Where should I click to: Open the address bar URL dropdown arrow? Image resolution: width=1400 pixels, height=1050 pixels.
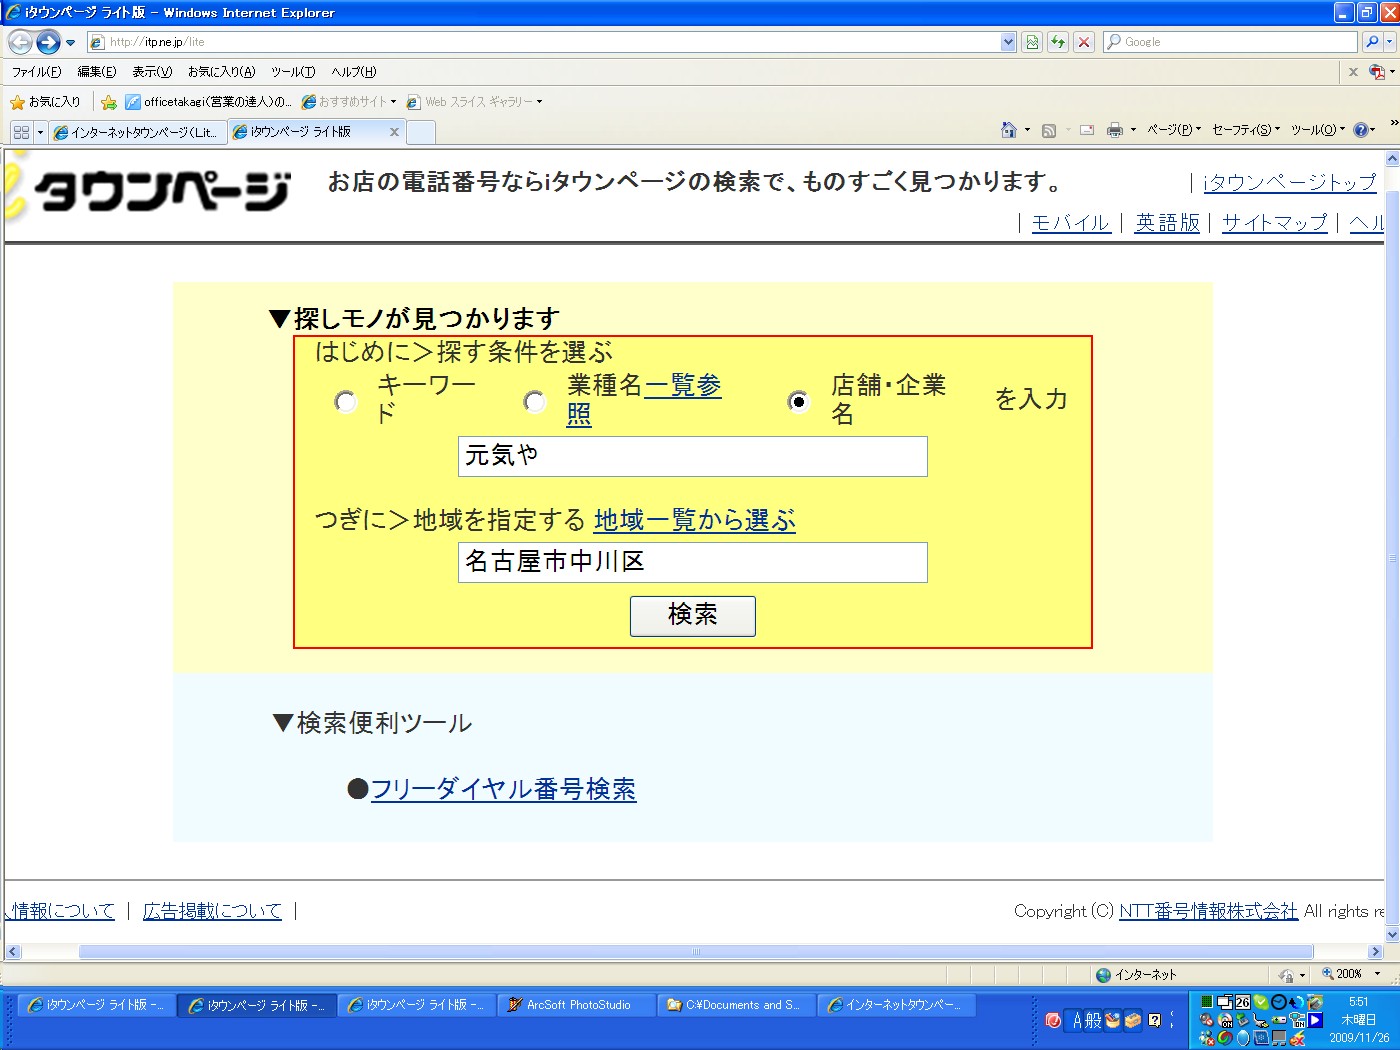pos(1008,42)
